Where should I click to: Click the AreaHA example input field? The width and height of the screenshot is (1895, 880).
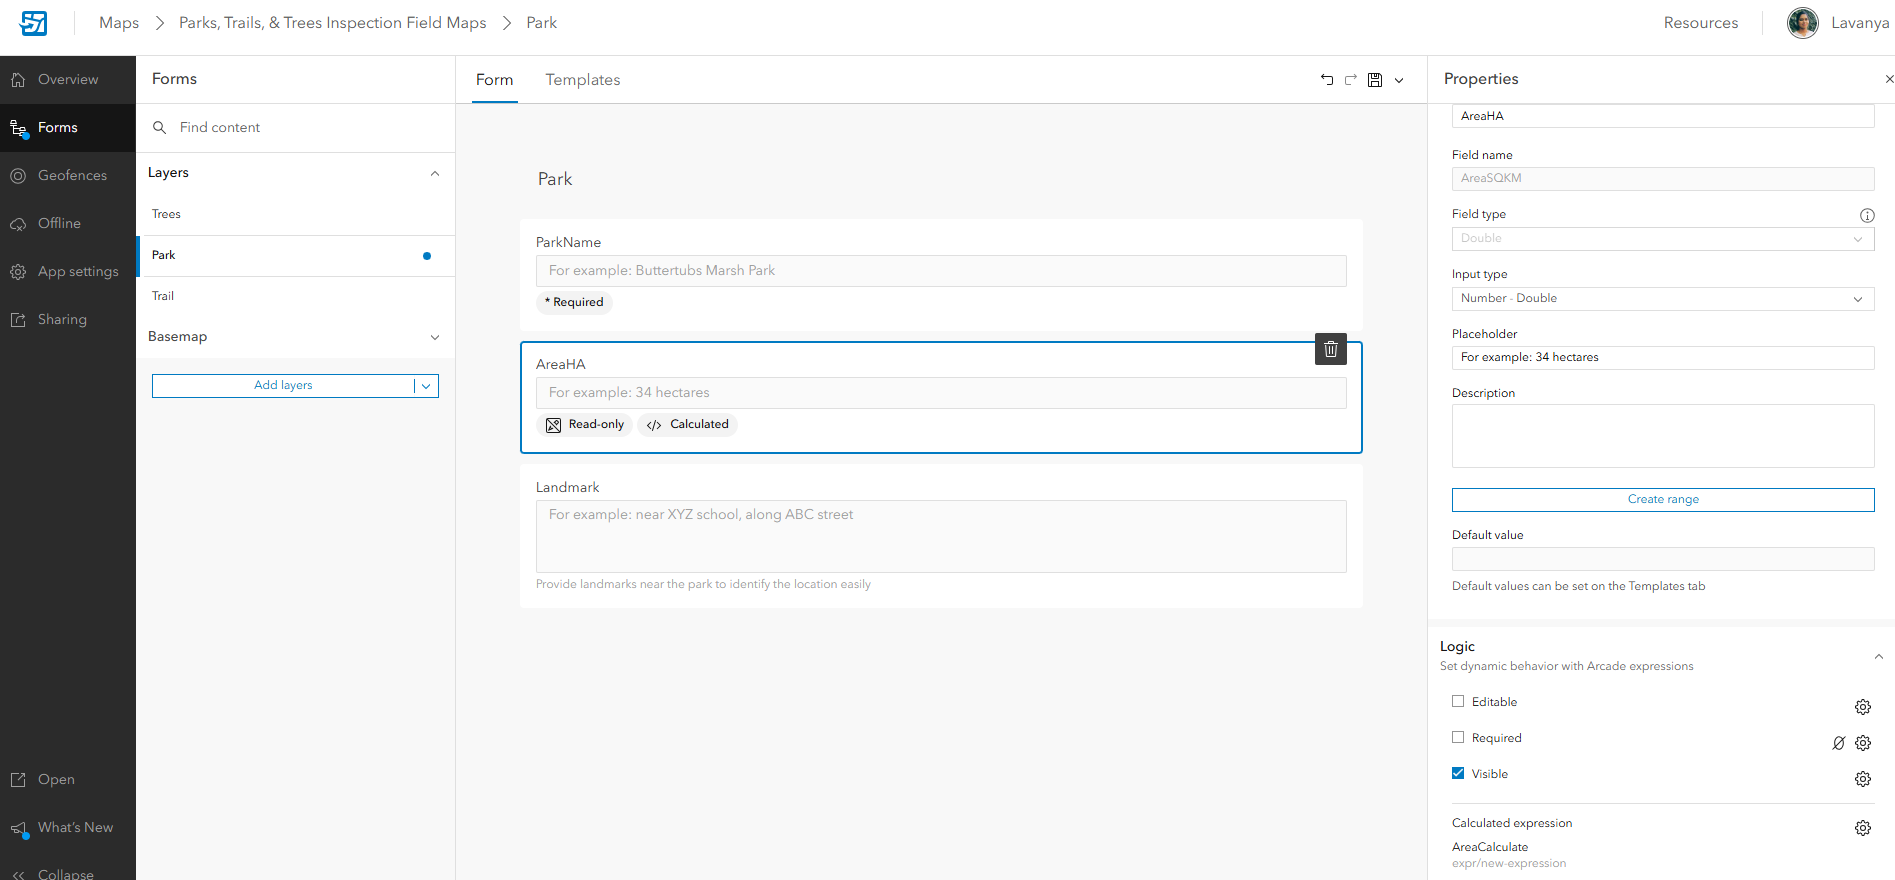coord(941,393)
